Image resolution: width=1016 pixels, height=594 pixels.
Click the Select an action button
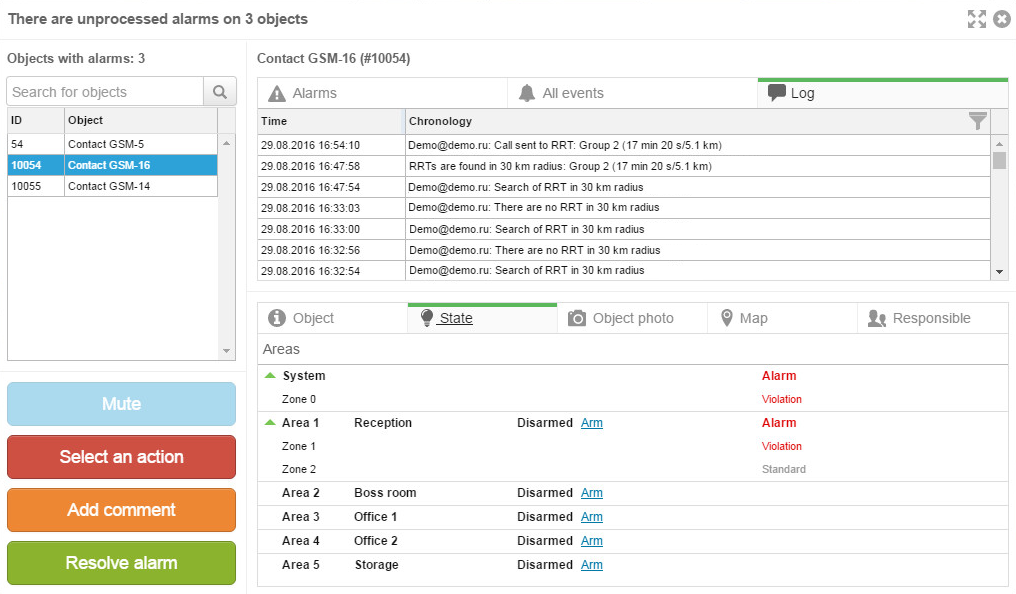(121, 457)
